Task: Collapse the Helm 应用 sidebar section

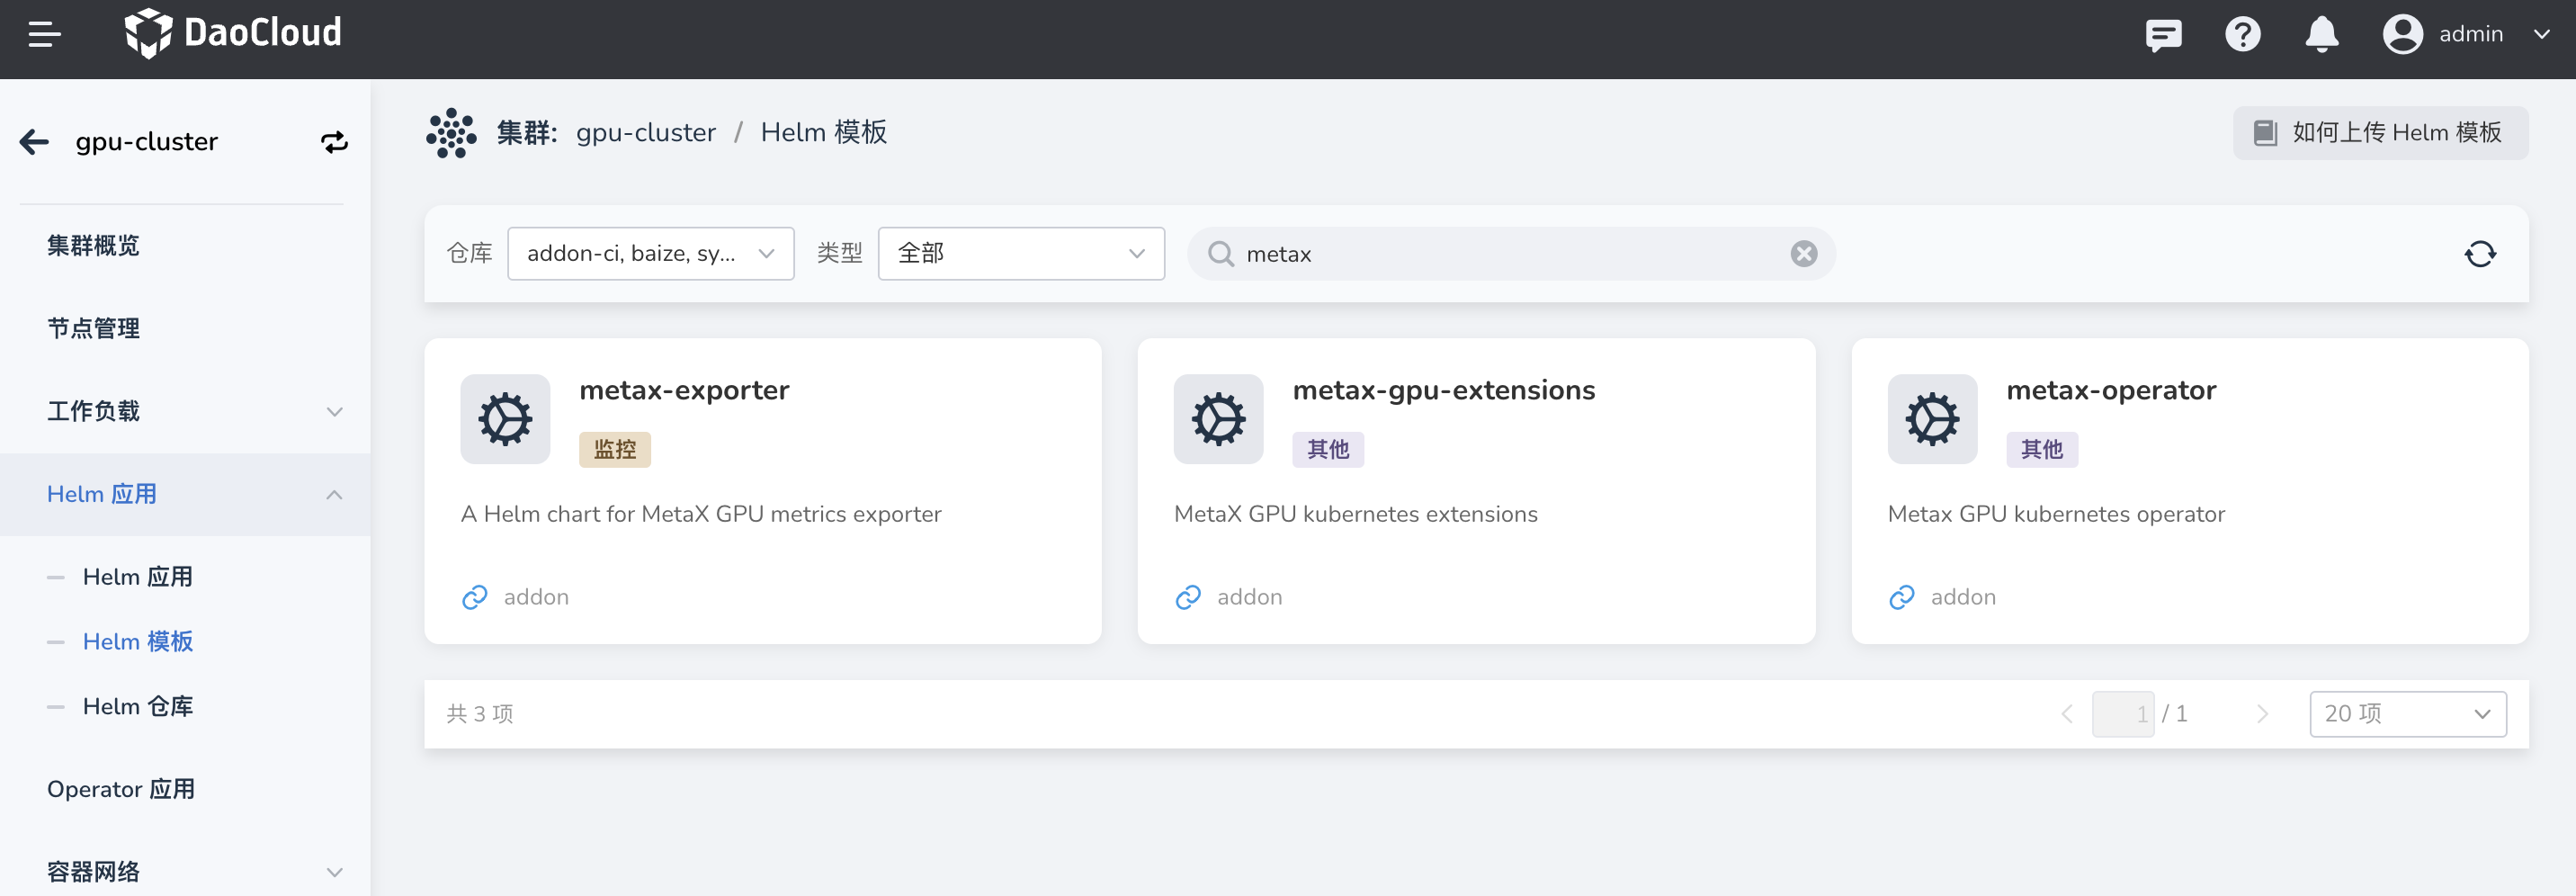Action: click(x=334, y=495)
